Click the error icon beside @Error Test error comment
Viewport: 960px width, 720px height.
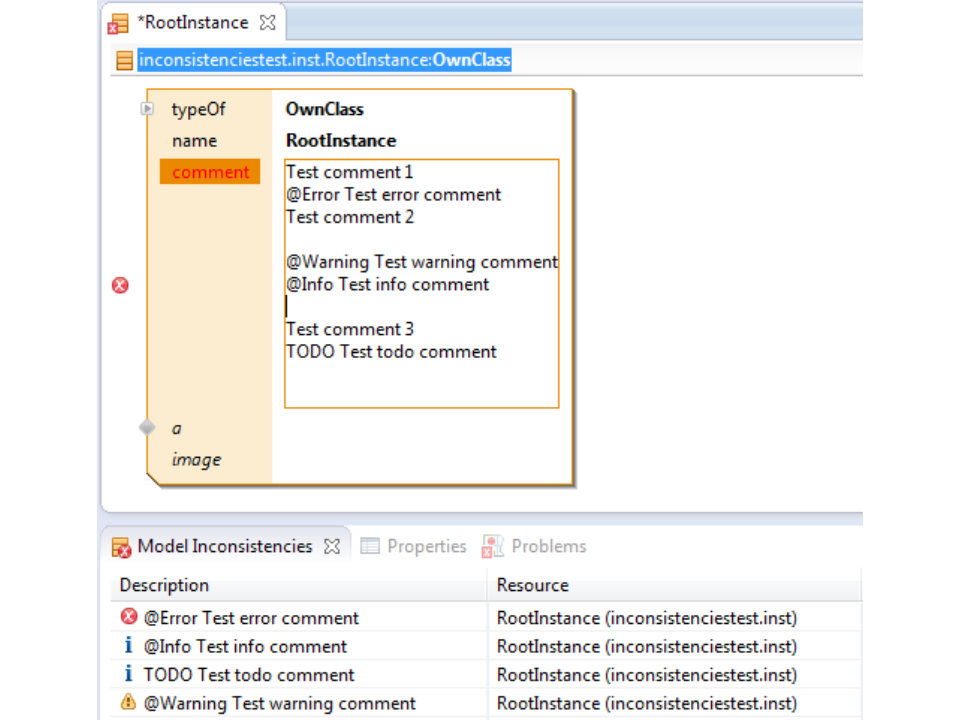[128, 617]
